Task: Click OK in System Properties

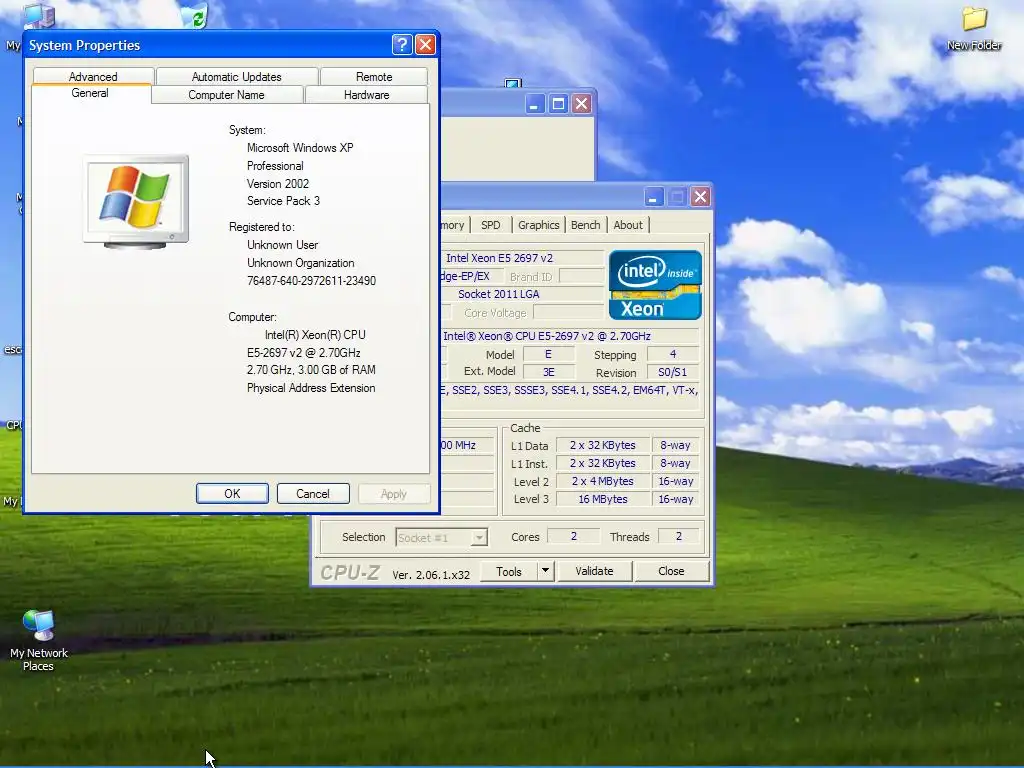Action: [232, 494]
